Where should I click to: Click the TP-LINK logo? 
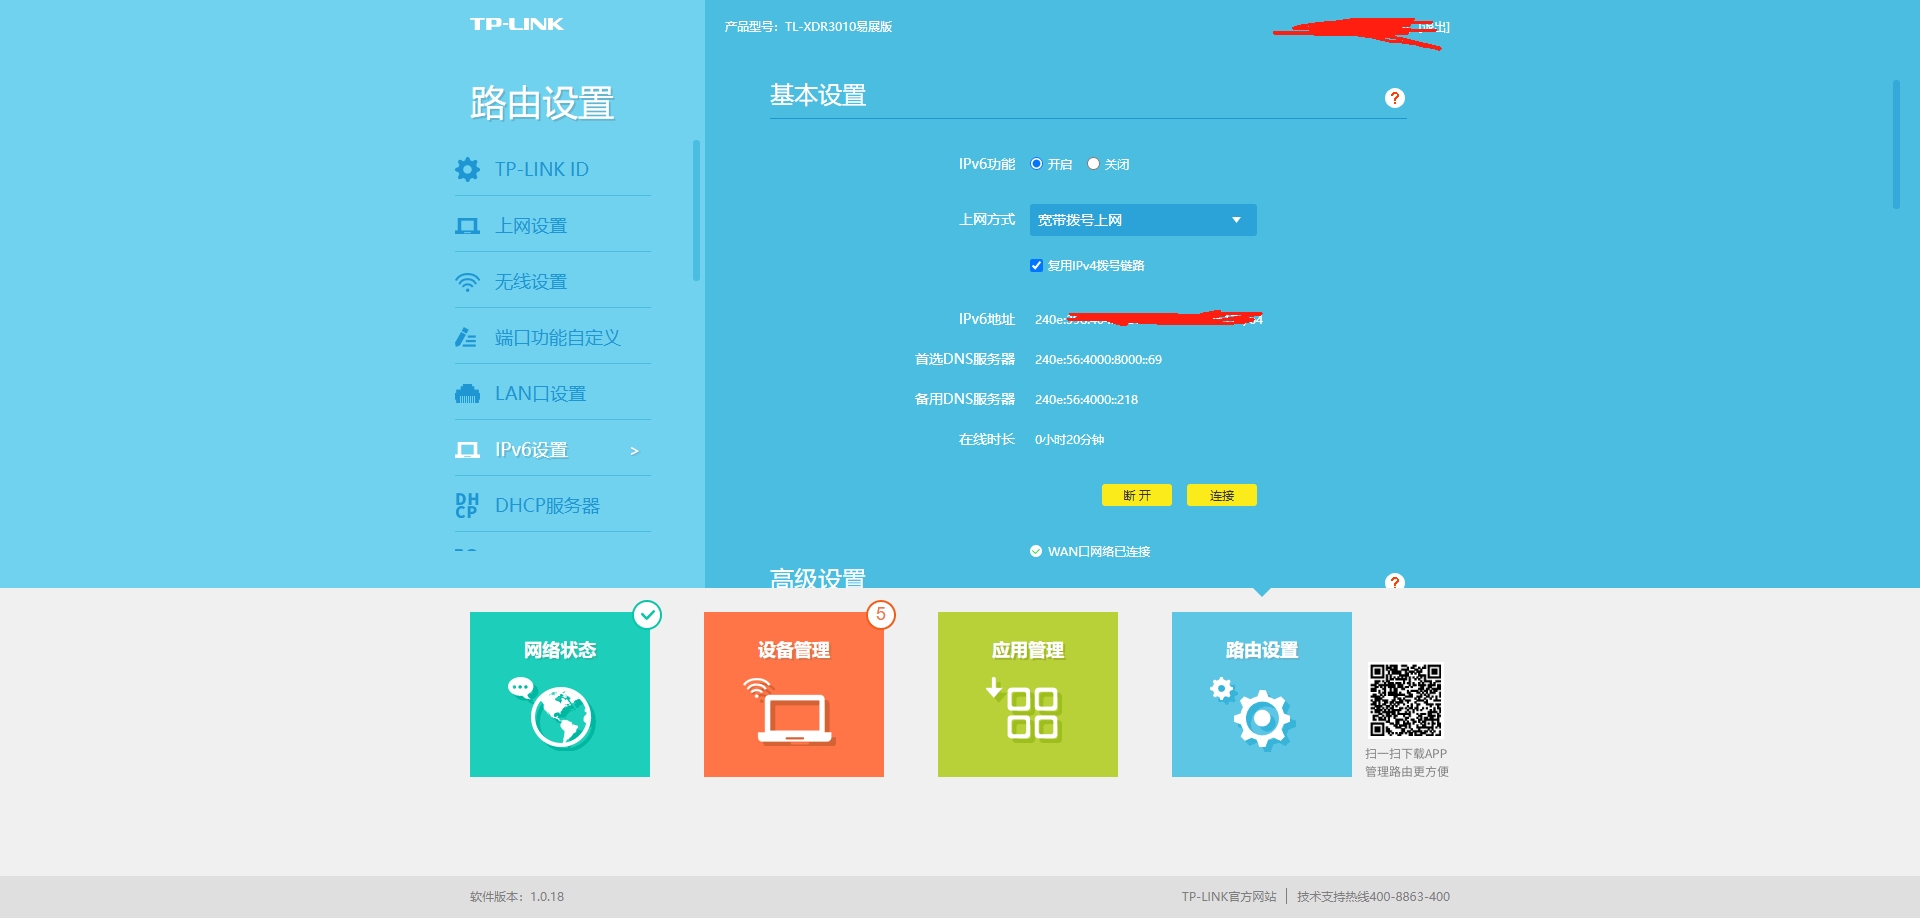pos(517,24)
